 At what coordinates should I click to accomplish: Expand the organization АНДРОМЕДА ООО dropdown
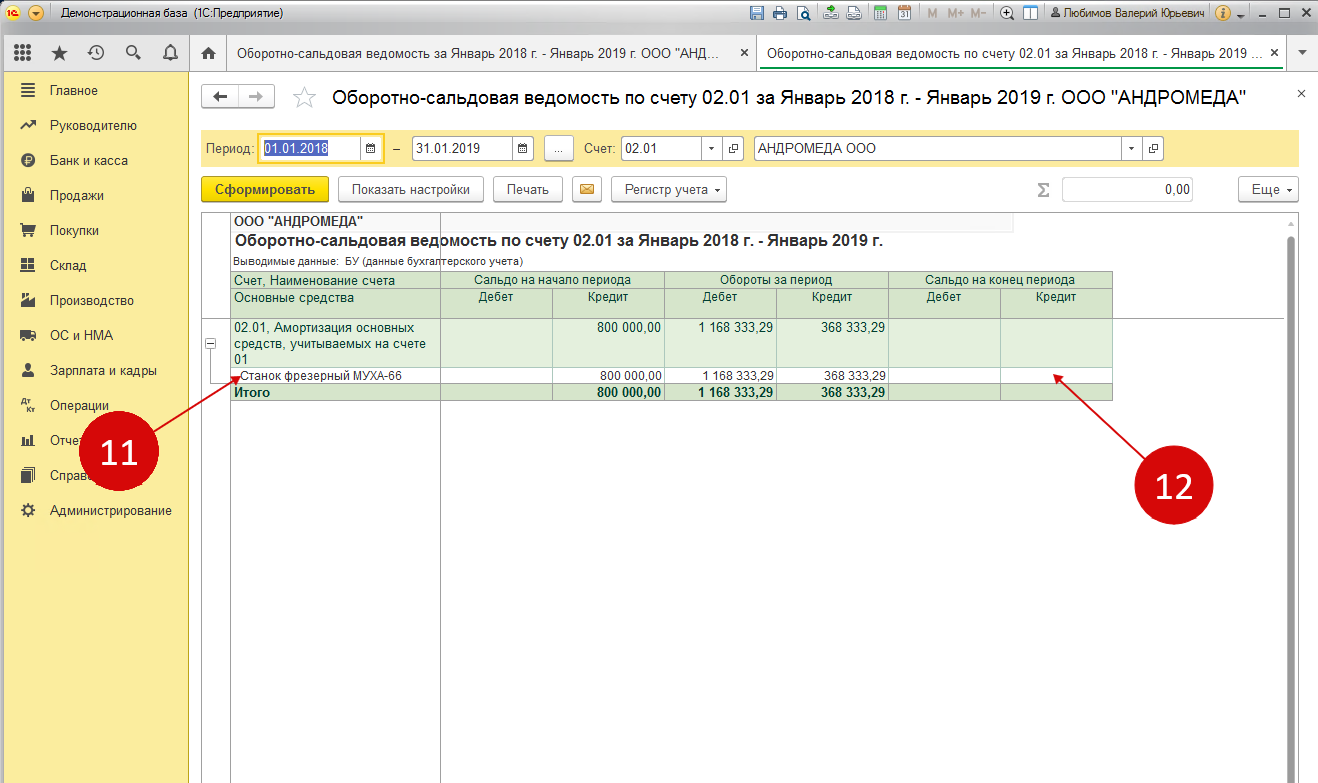point(1131,148)
